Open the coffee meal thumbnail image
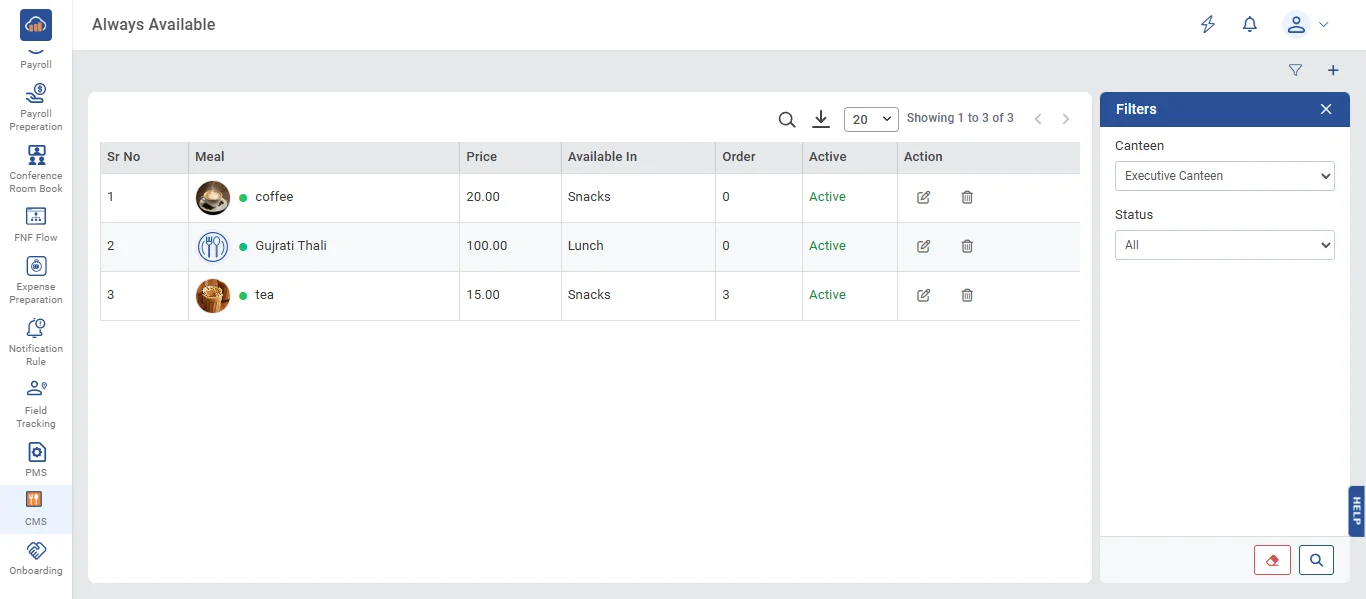 [213, 197]
